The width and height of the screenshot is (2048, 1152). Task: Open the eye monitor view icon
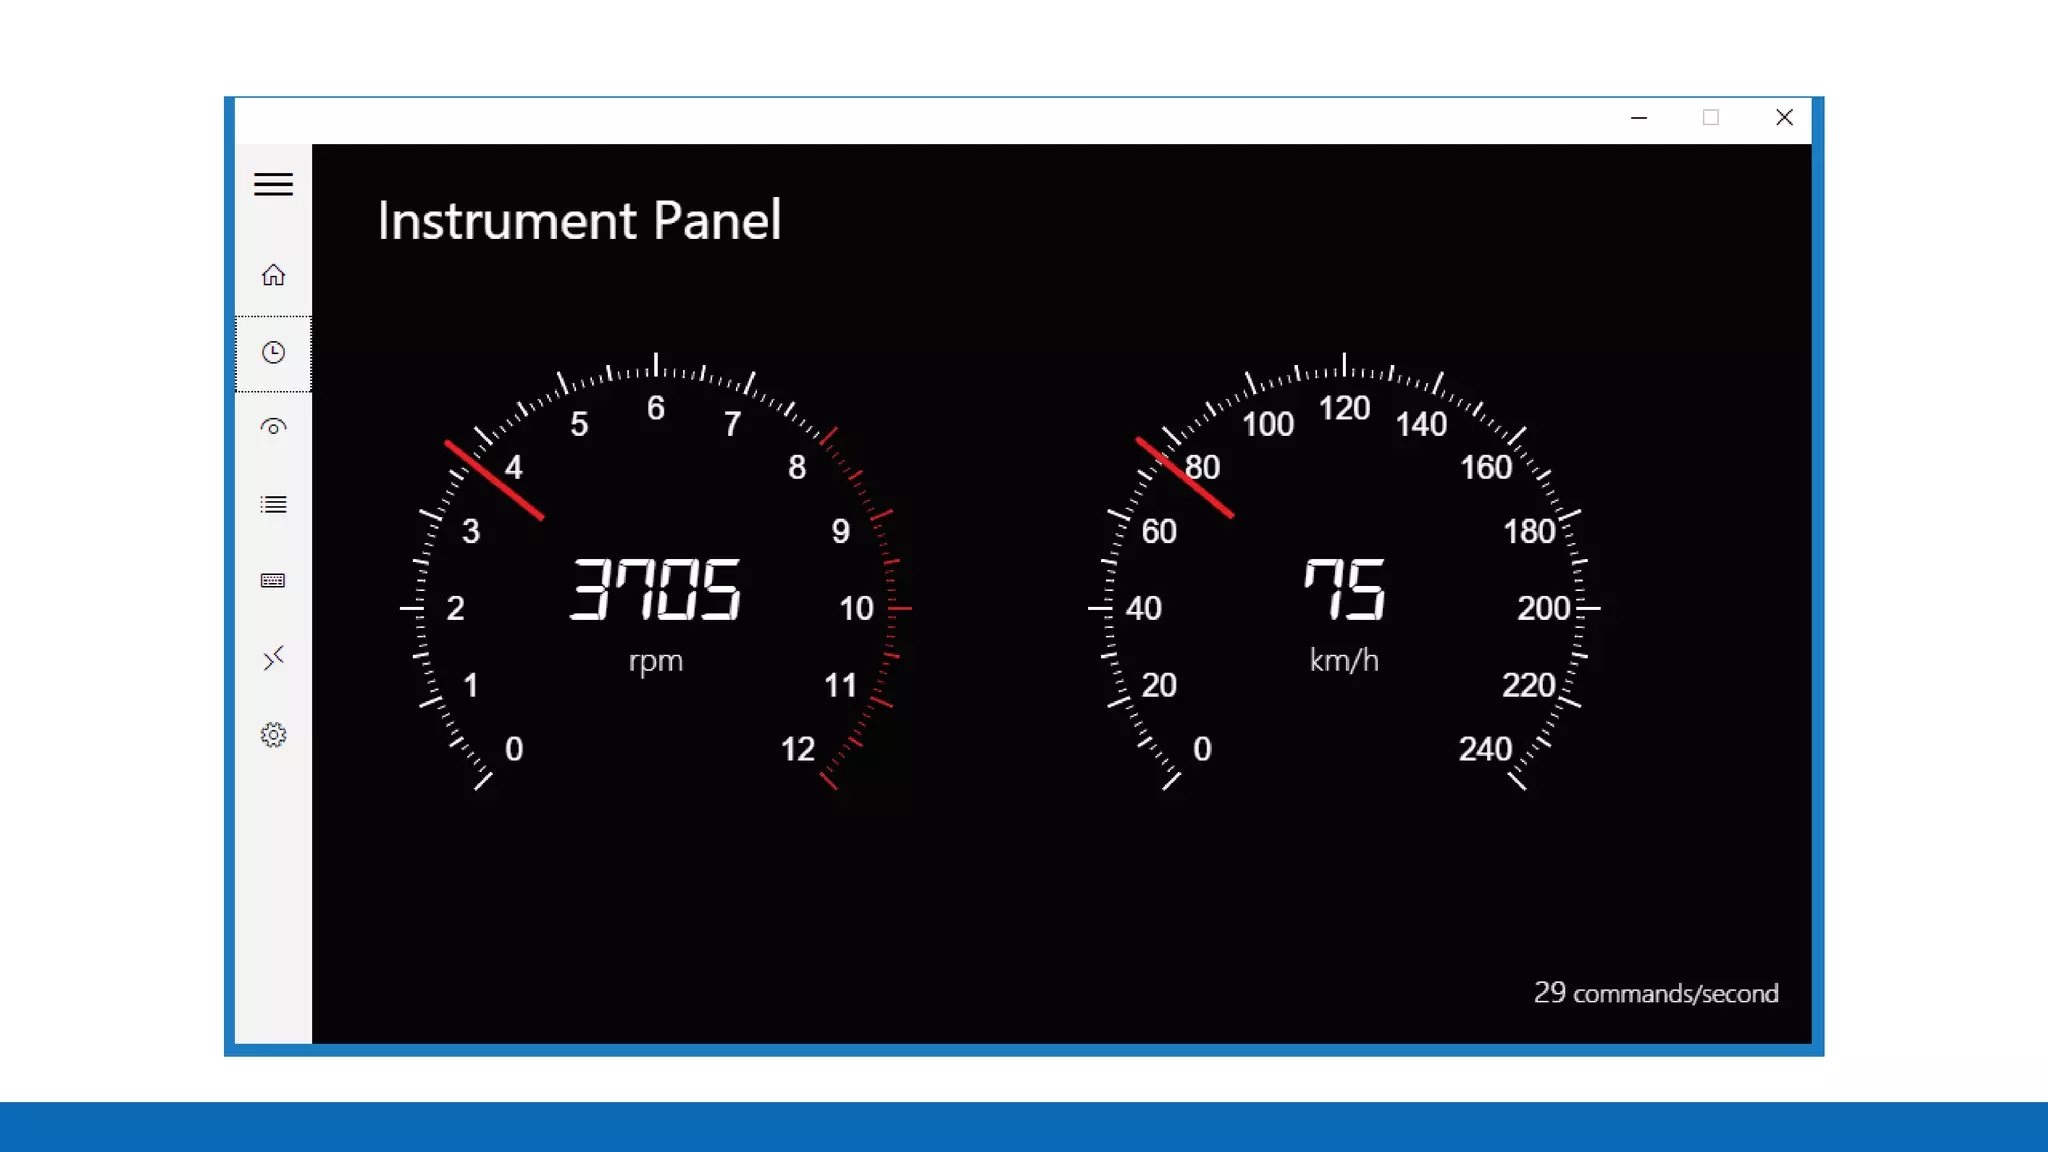(x=273, y=428)
